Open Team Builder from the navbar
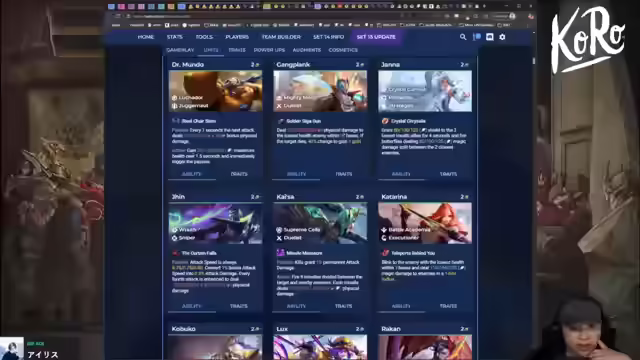640x360 pixels. pyautogui.click(x=281, y=37)
